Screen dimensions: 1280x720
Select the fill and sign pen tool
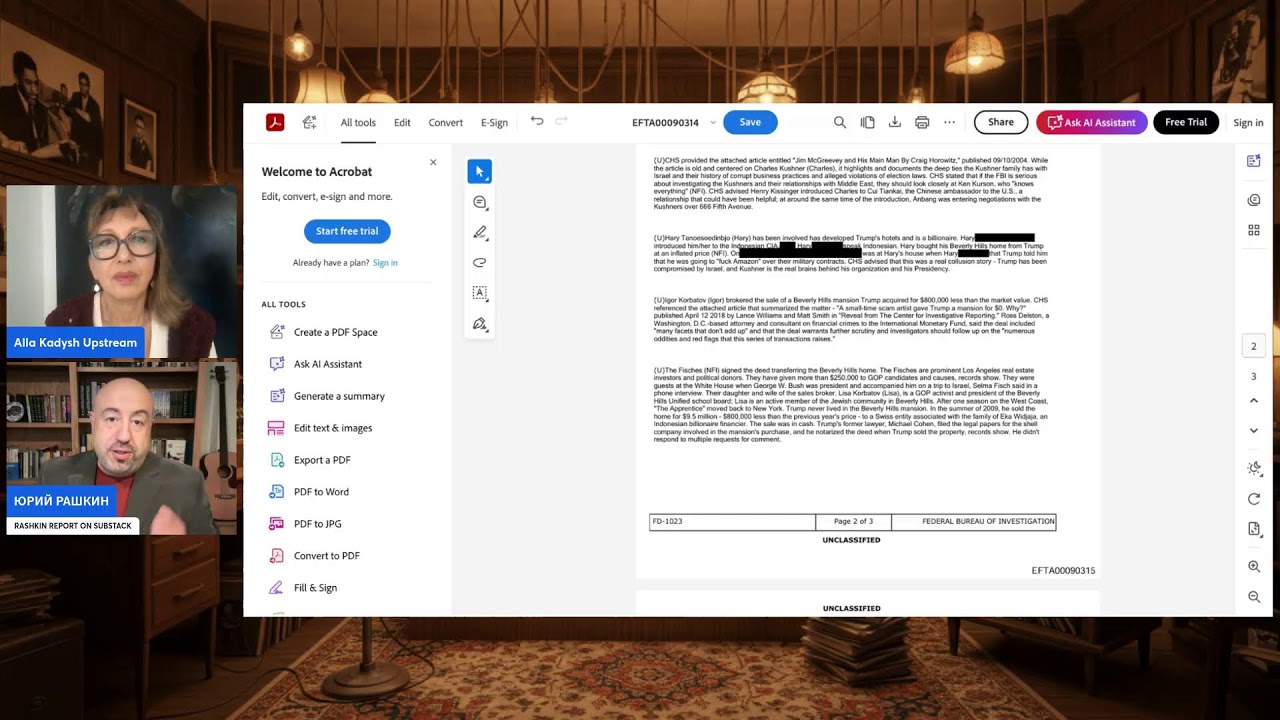[x=479, y=324]
